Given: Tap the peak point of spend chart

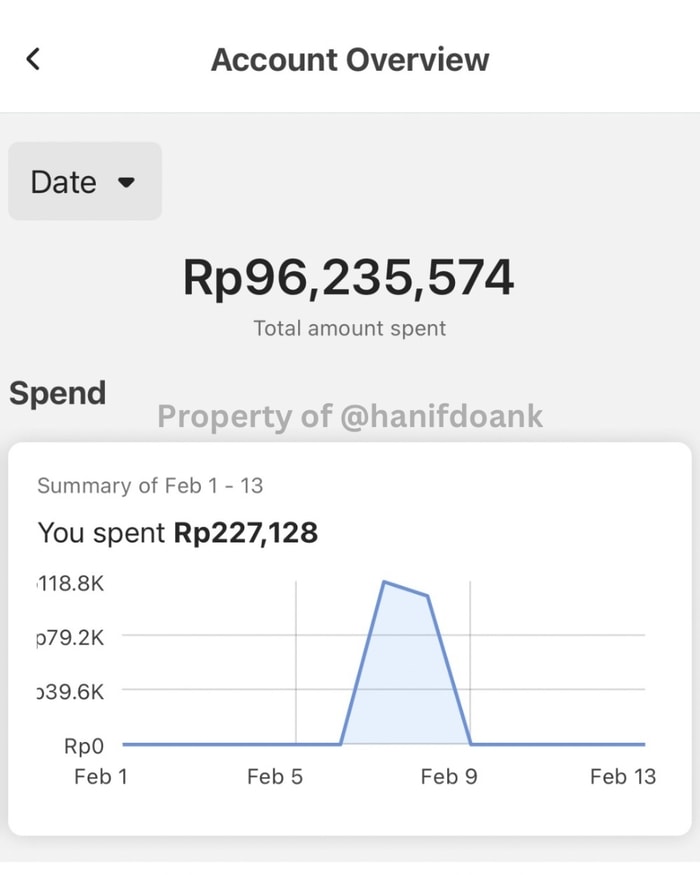Looking at the screenshot, I should point(384,581).
